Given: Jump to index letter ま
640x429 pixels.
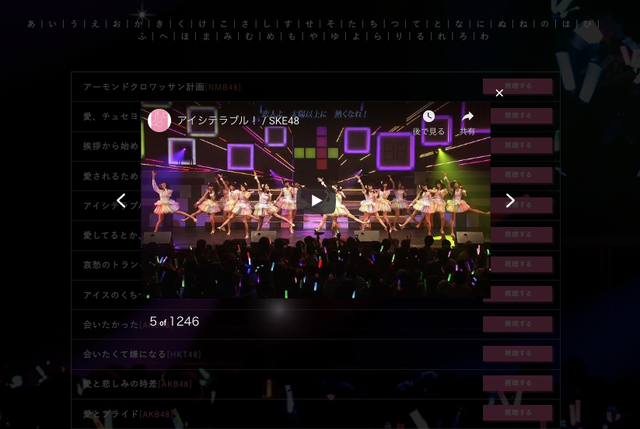Looking at the screenshot, I should [x=206, y=36].
